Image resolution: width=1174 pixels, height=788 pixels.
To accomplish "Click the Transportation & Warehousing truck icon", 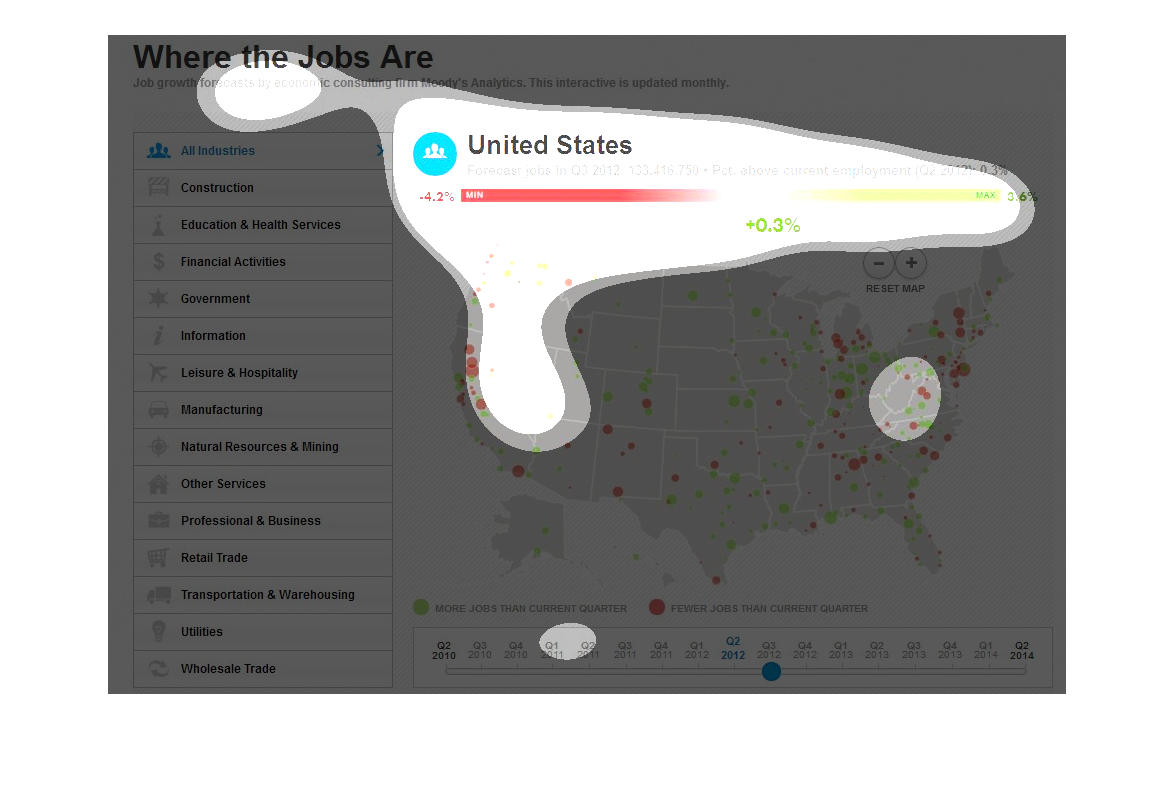I will click(158, 595).
